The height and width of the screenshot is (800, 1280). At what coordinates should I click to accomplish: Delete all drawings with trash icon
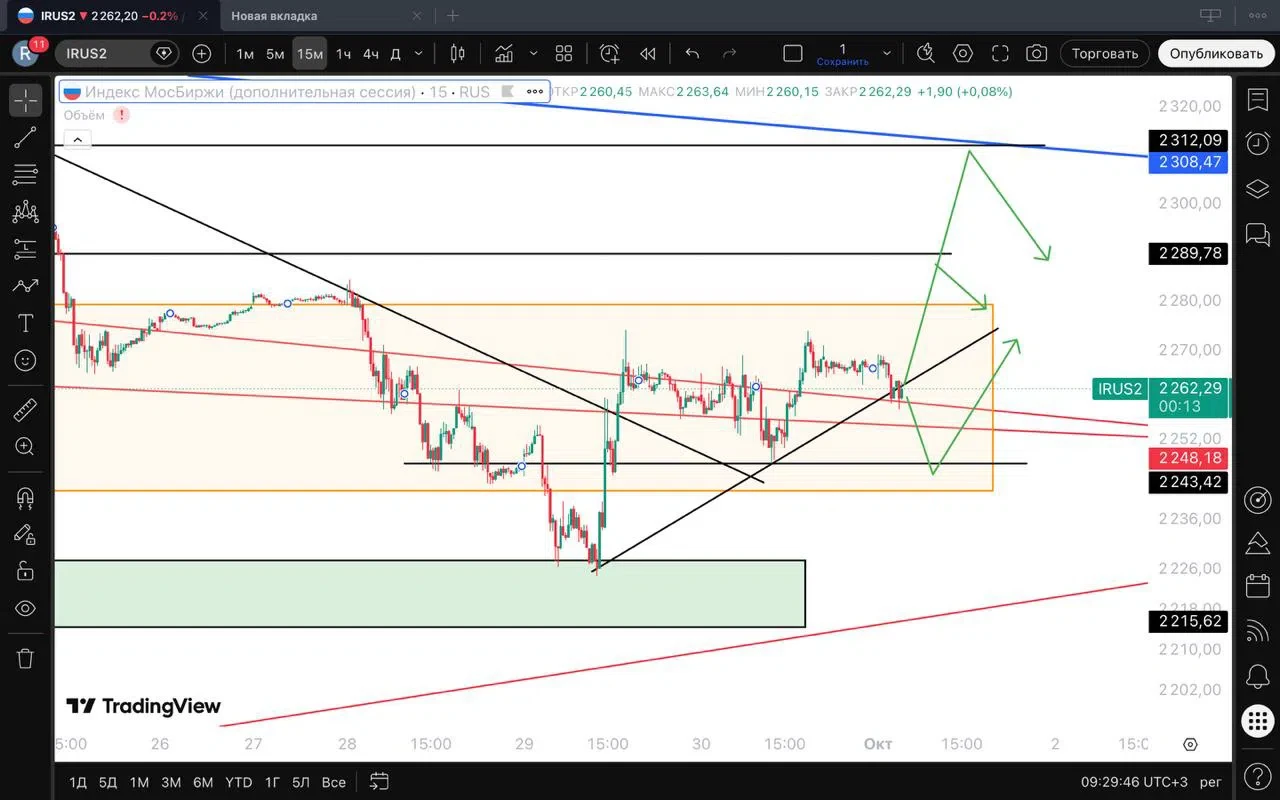point(25,658)
